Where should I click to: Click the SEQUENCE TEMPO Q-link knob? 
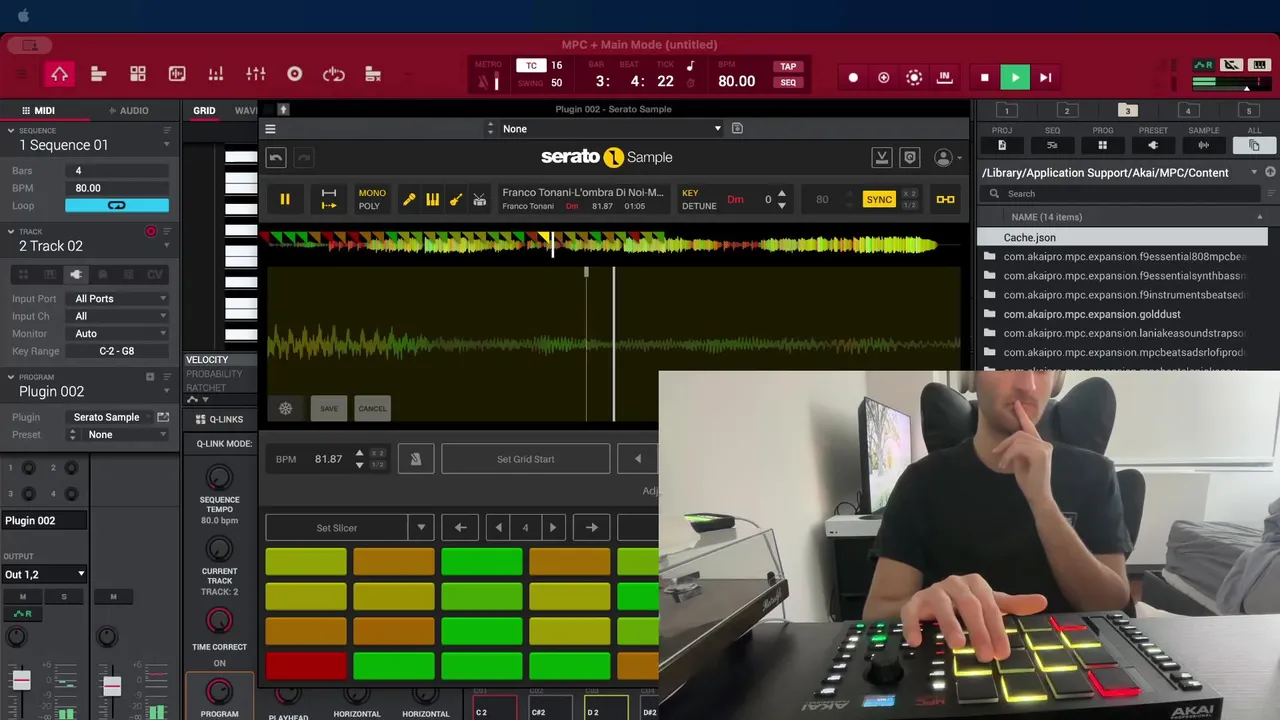point(219,477)
